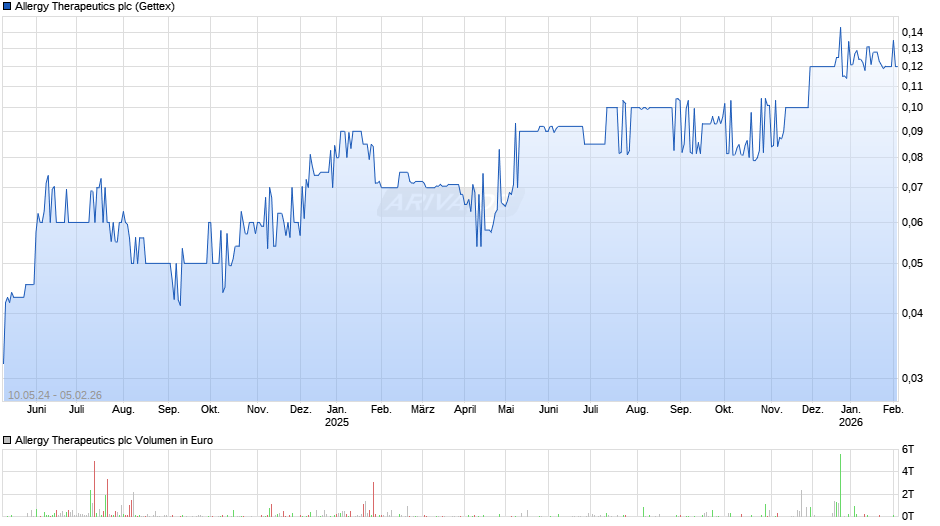Select the 0,14 price axis label
940x526 pixels.
[912, 32]
